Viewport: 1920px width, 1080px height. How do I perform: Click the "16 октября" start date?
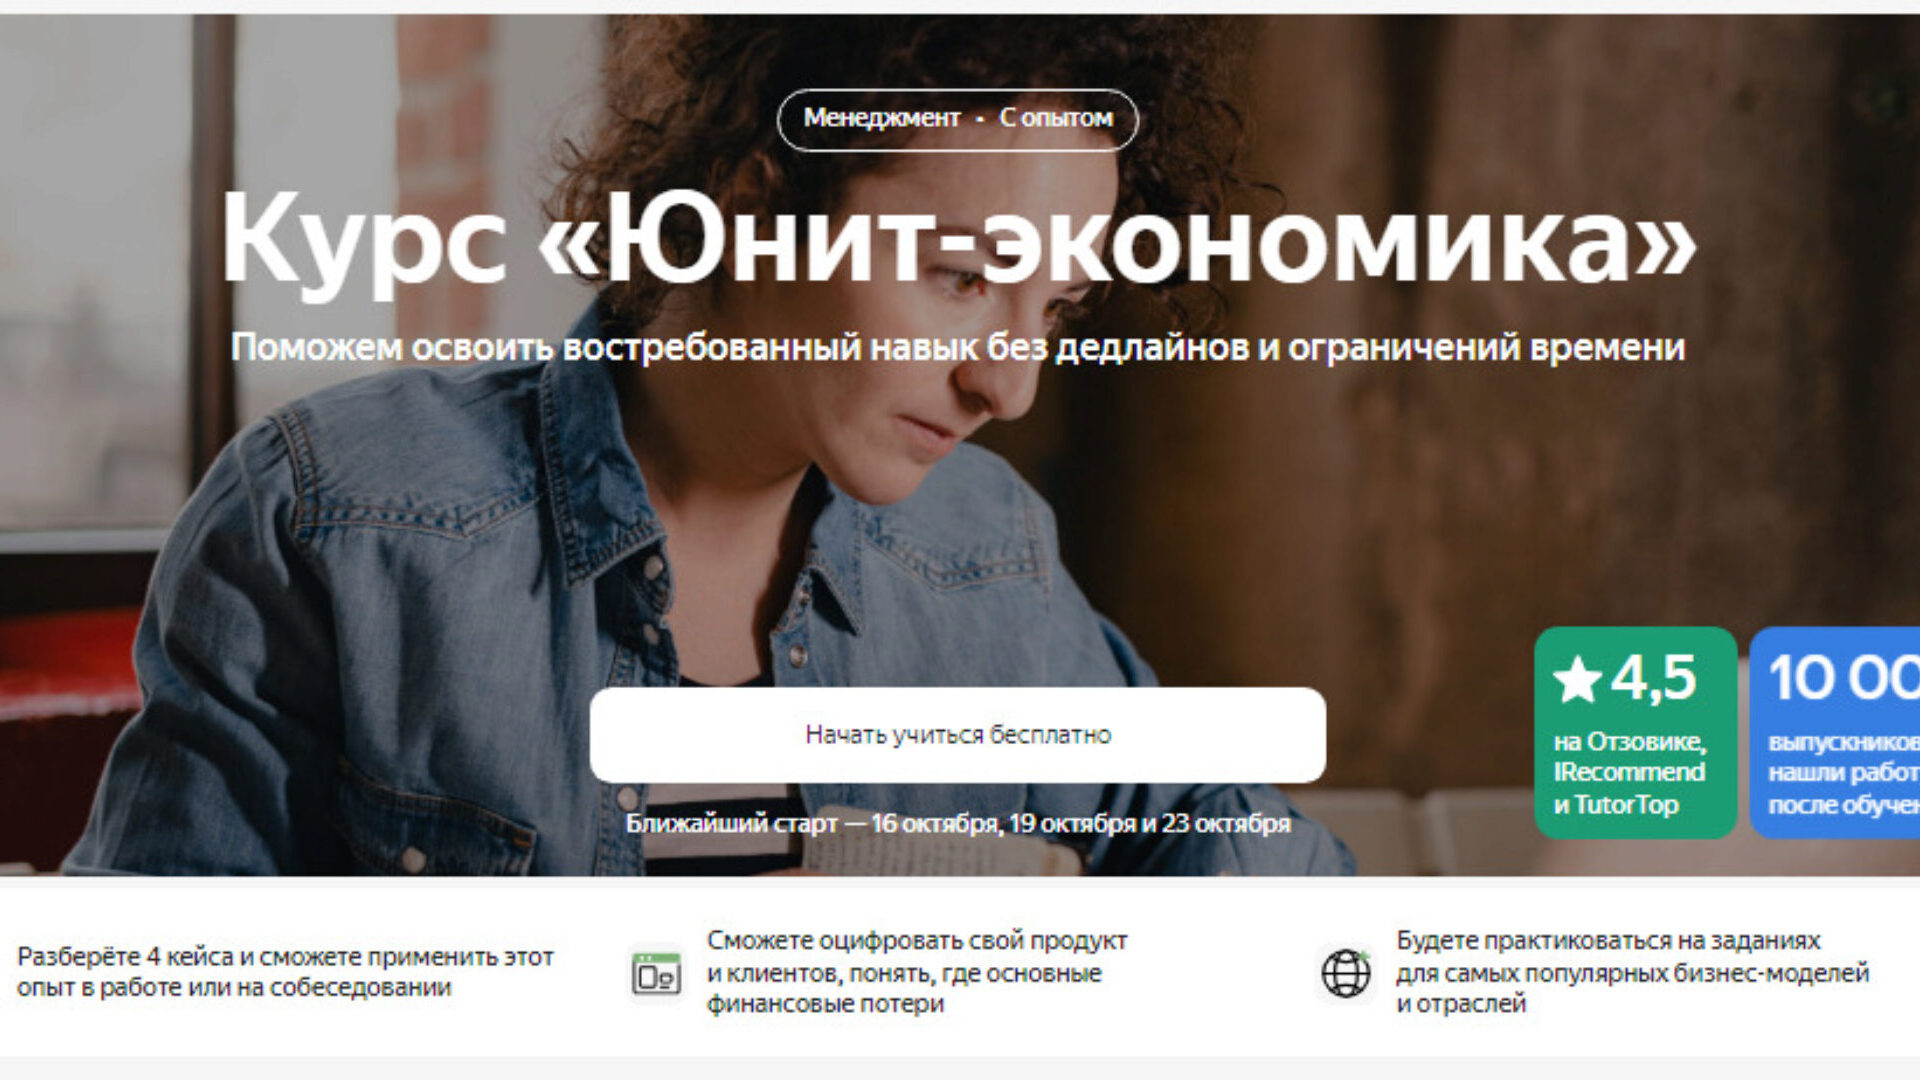coord(935,824)
